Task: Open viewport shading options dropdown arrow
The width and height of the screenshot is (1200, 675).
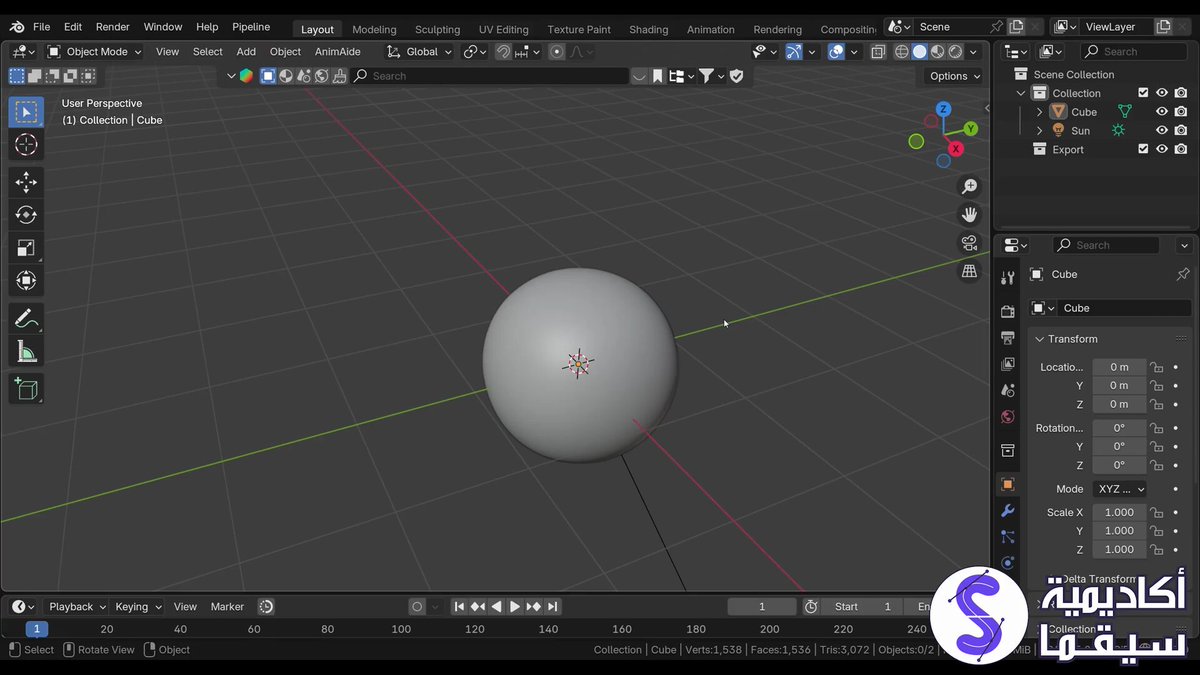Action: (x=973, y=51)
